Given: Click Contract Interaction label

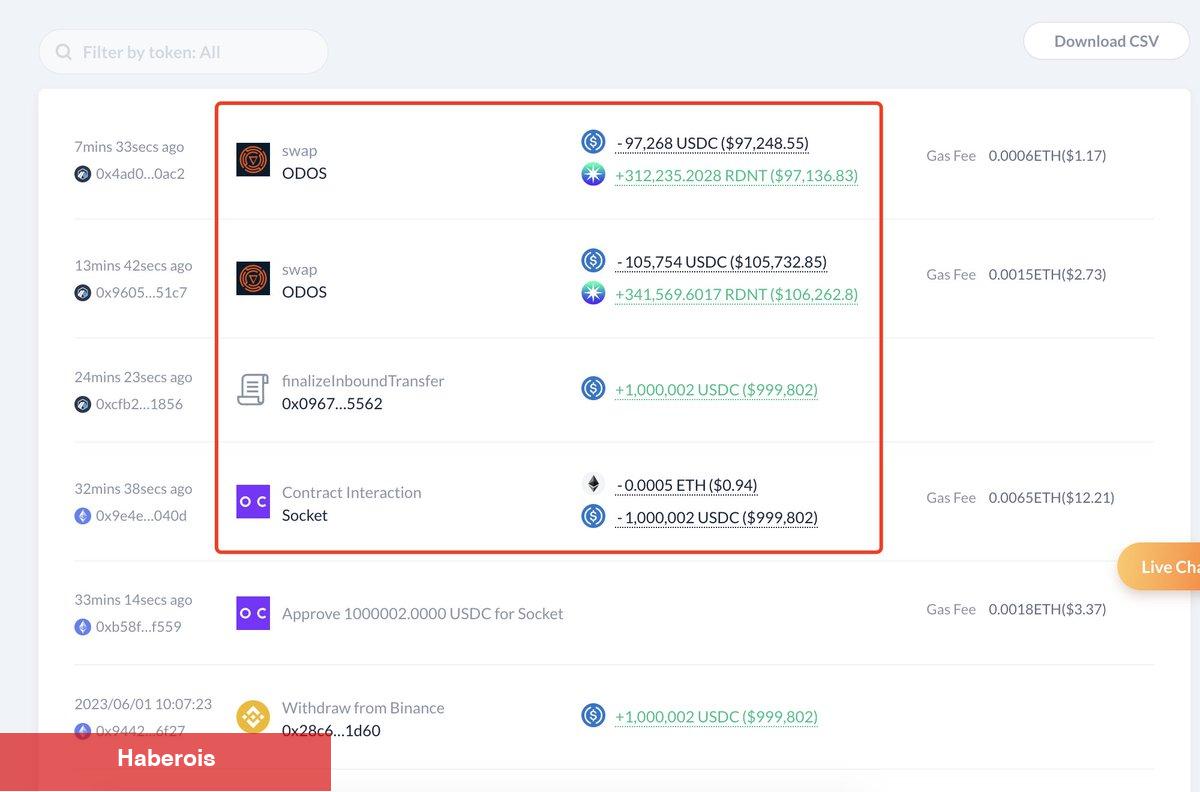Looking at the screenshot, I should (x=352, y=493).
